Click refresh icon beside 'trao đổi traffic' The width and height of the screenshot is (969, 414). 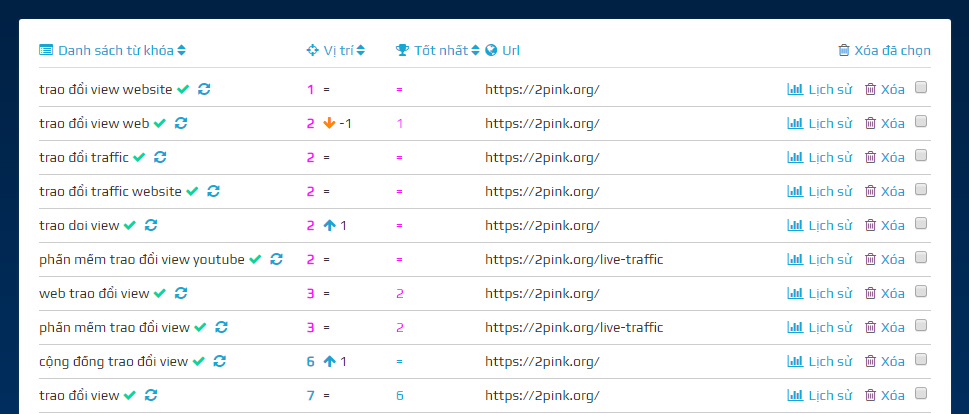pyautogui.click(x=160, y=157)
